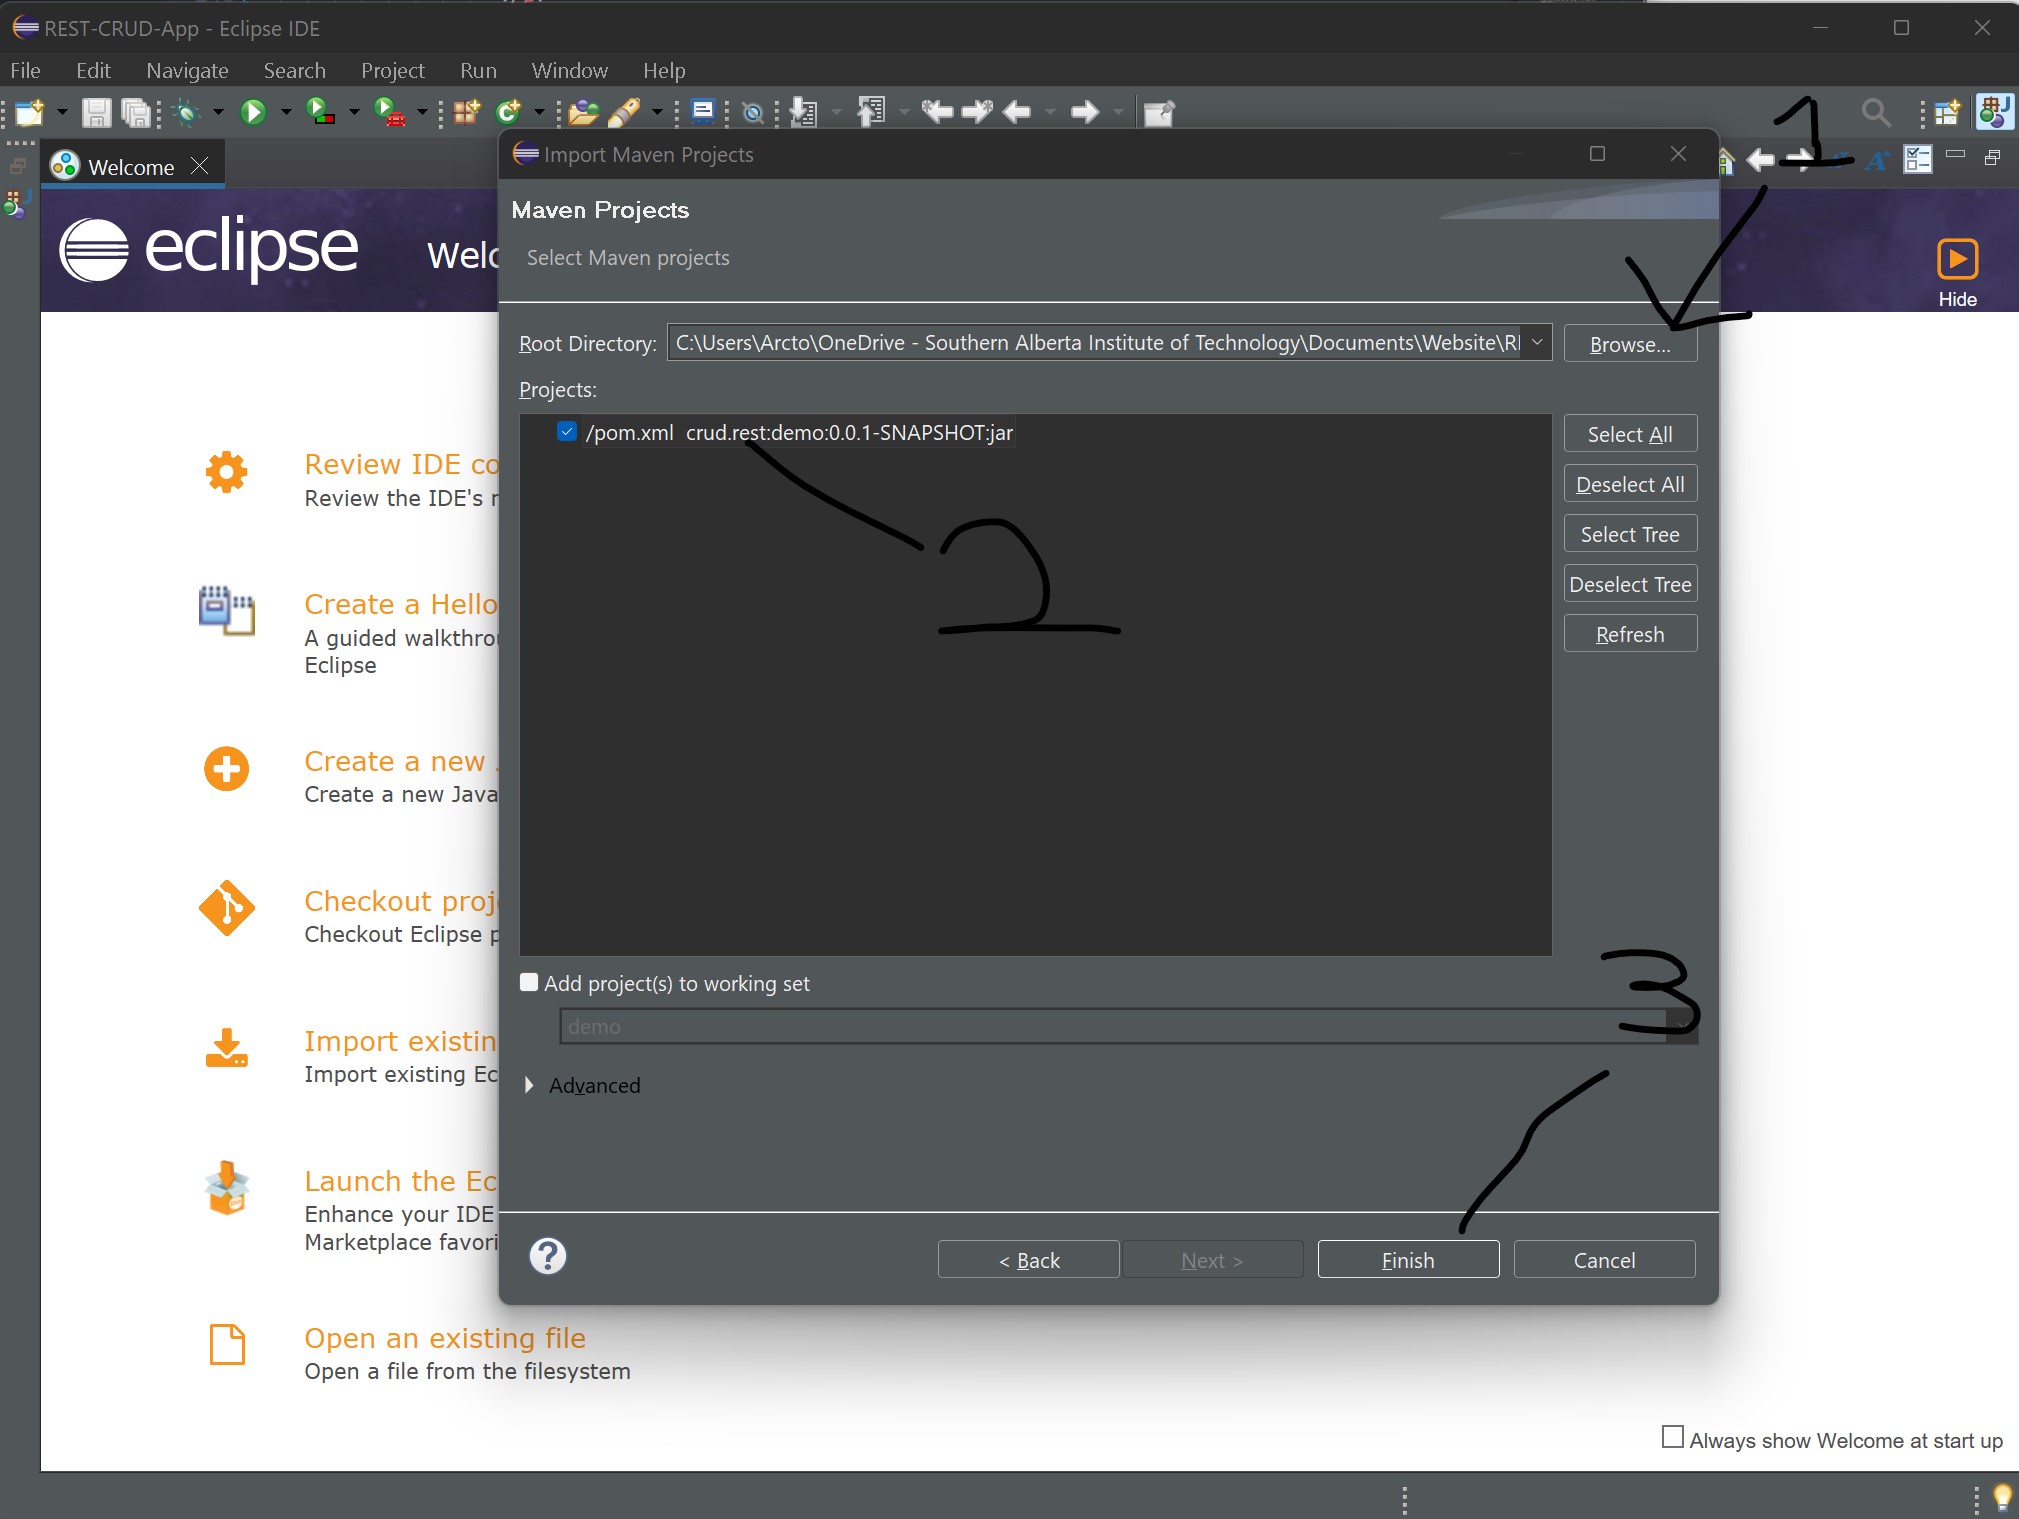Click the Select All button
Viewport: 2019px width, 1519px height.
coord(1630,434)
